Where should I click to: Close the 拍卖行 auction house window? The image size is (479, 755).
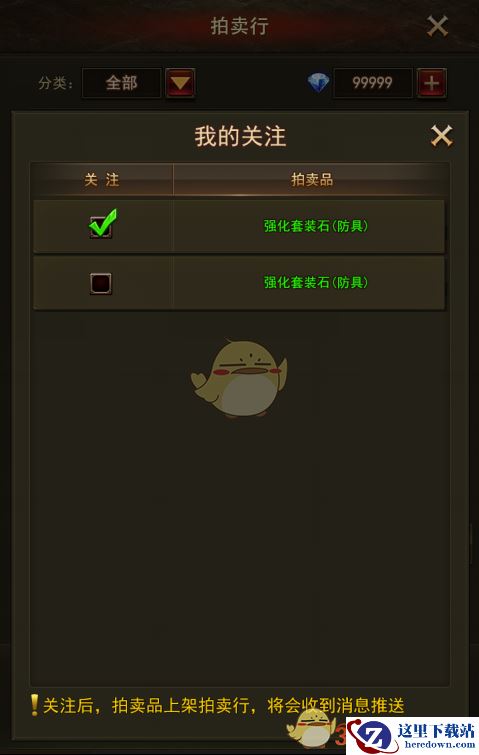point(437,26)
